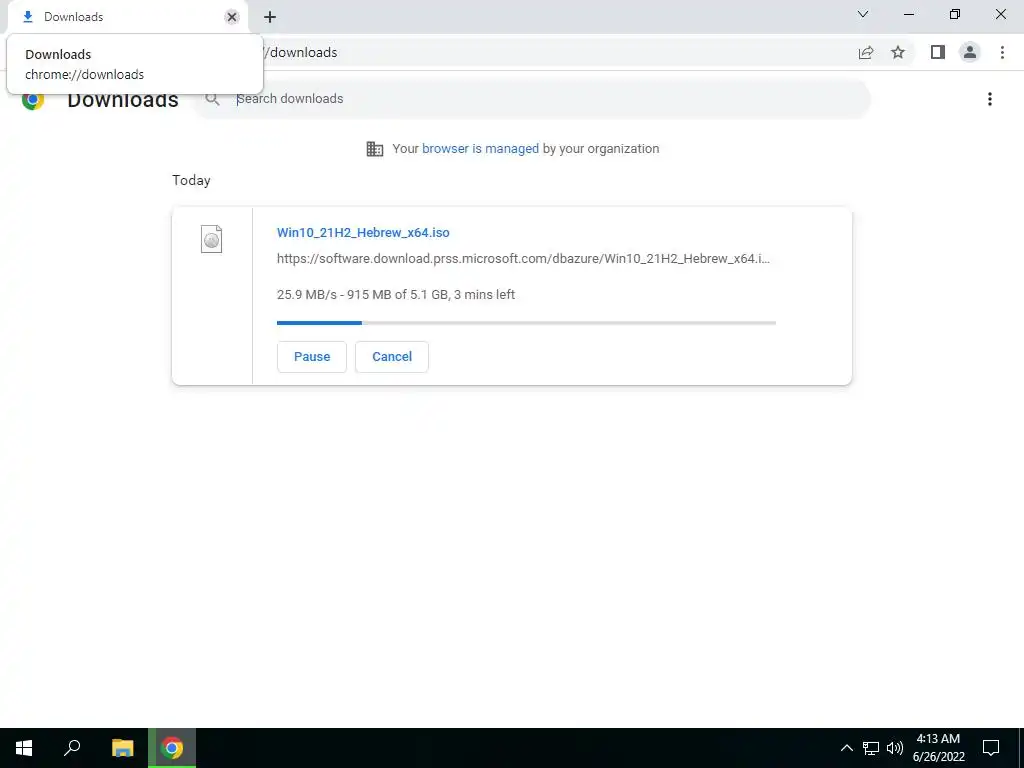This screenshot has height=768, width=1024.
Task: Click the search magnifier icon in downloads
Action: click(x=212, y=99)
